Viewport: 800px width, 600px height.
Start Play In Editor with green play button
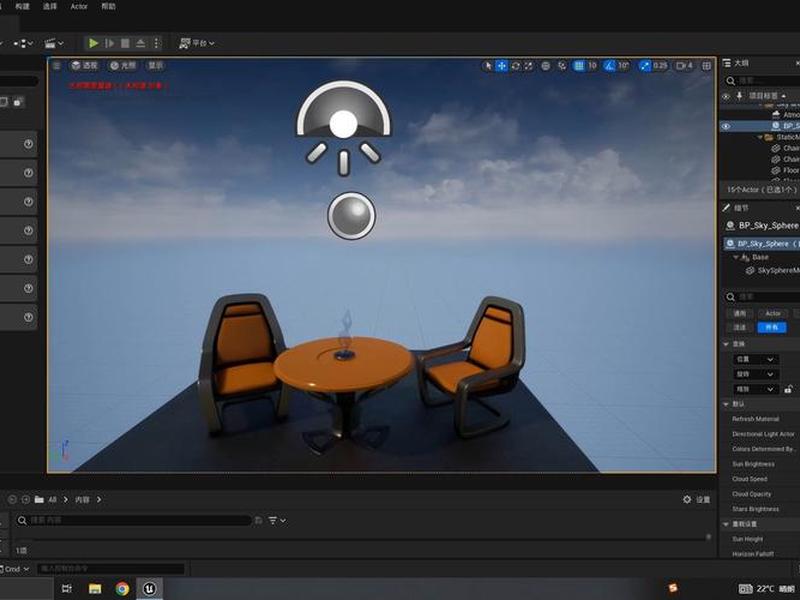click(93, 43)
